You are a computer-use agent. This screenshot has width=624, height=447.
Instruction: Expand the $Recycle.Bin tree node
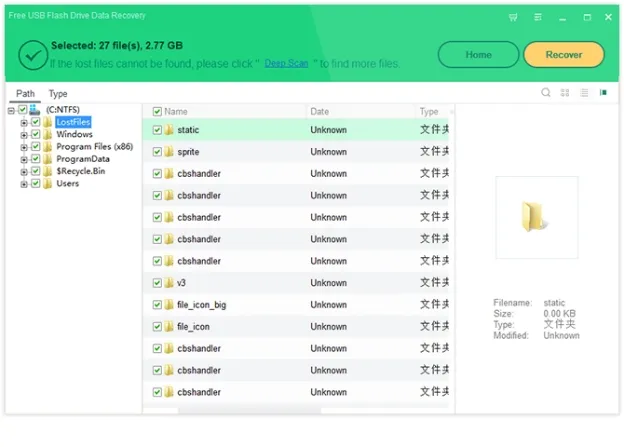click(24, 172)
